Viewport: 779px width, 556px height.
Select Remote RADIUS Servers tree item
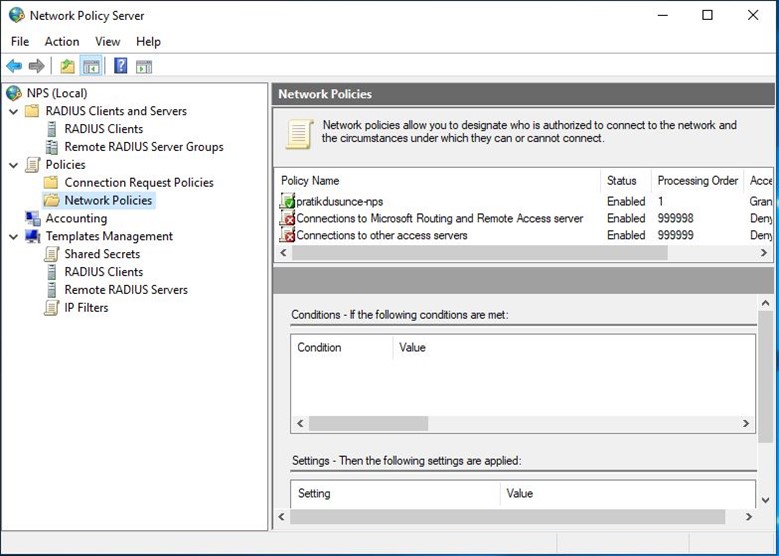126,290
